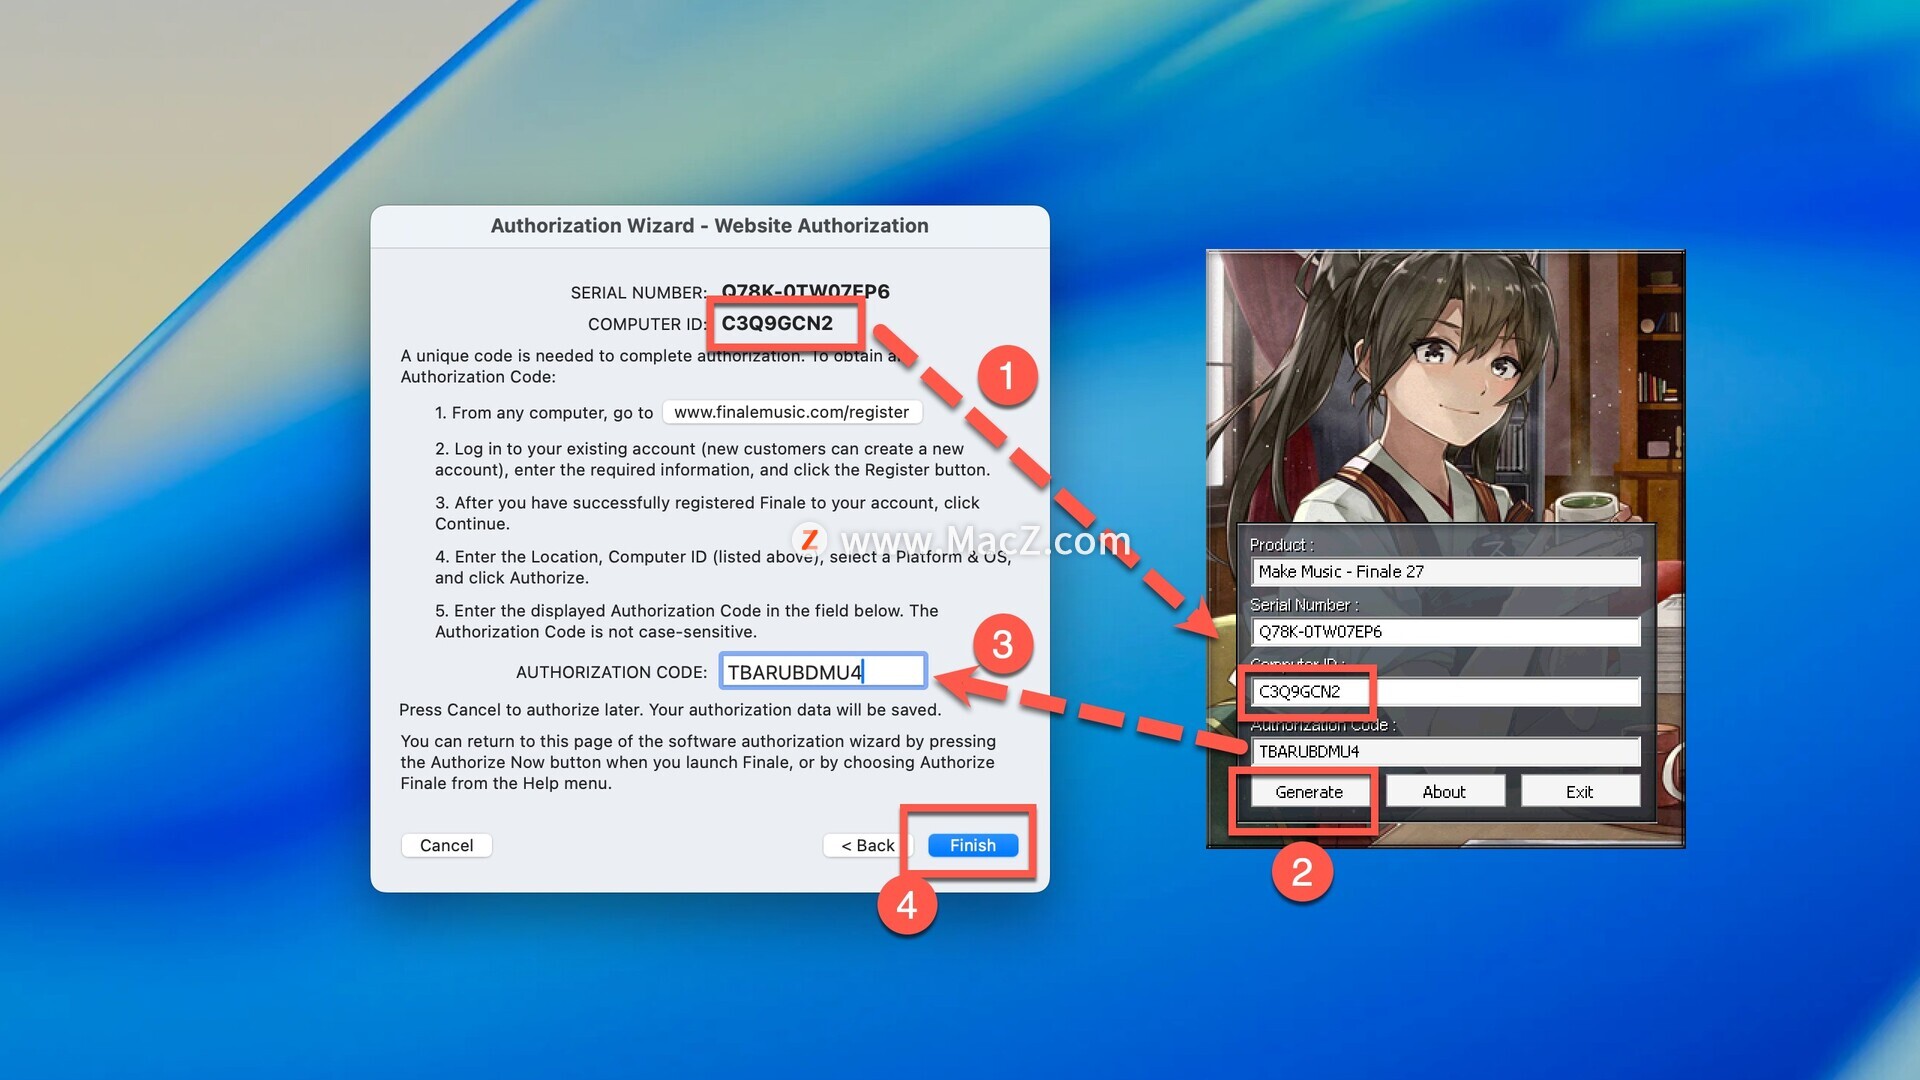Open the About button in keygen
This screenshot has width=1920, height=1080.
[x=1444, y=791]
